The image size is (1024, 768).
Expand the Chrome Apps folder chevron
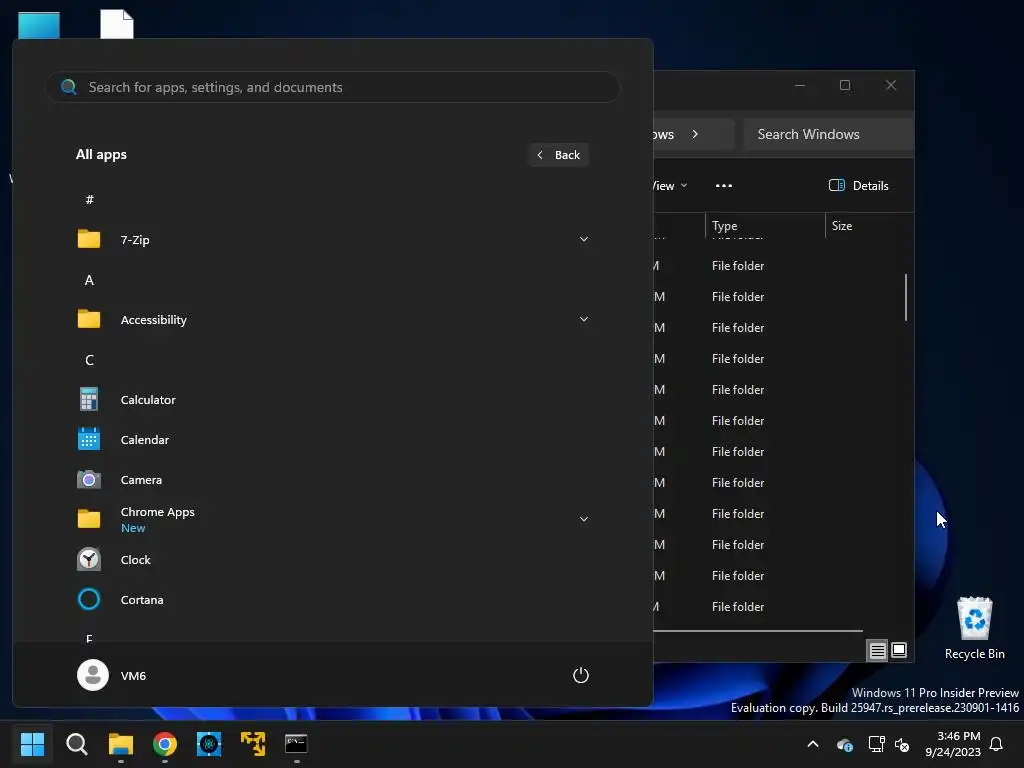(584, 519)
